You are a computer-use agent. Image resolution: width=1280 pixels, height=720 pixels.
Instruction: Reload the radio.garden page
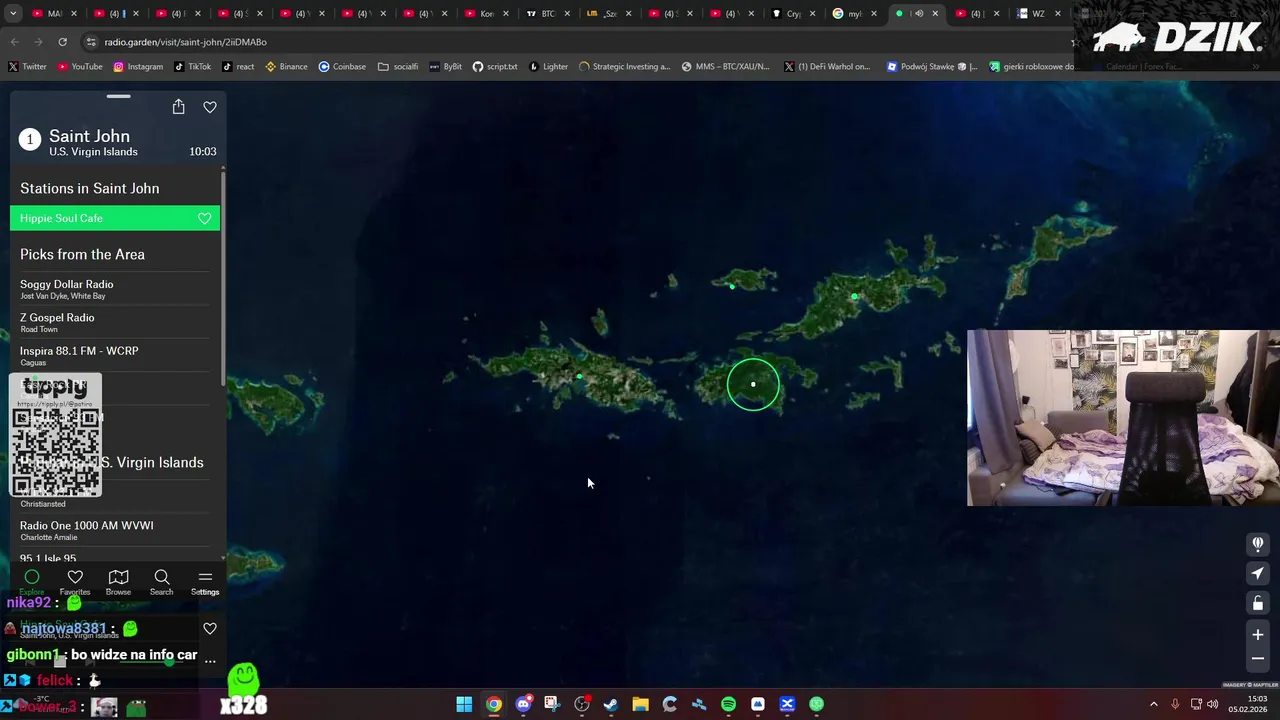(62, 42)
